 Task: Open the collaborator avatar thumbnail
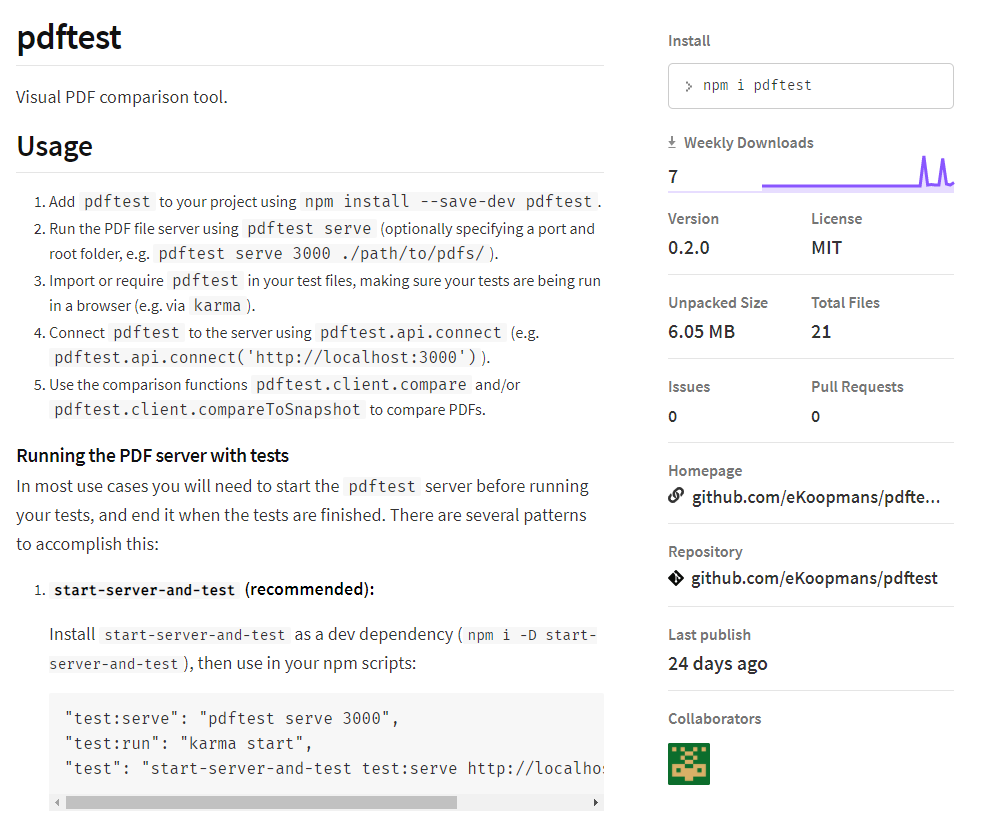pos(689,763)
